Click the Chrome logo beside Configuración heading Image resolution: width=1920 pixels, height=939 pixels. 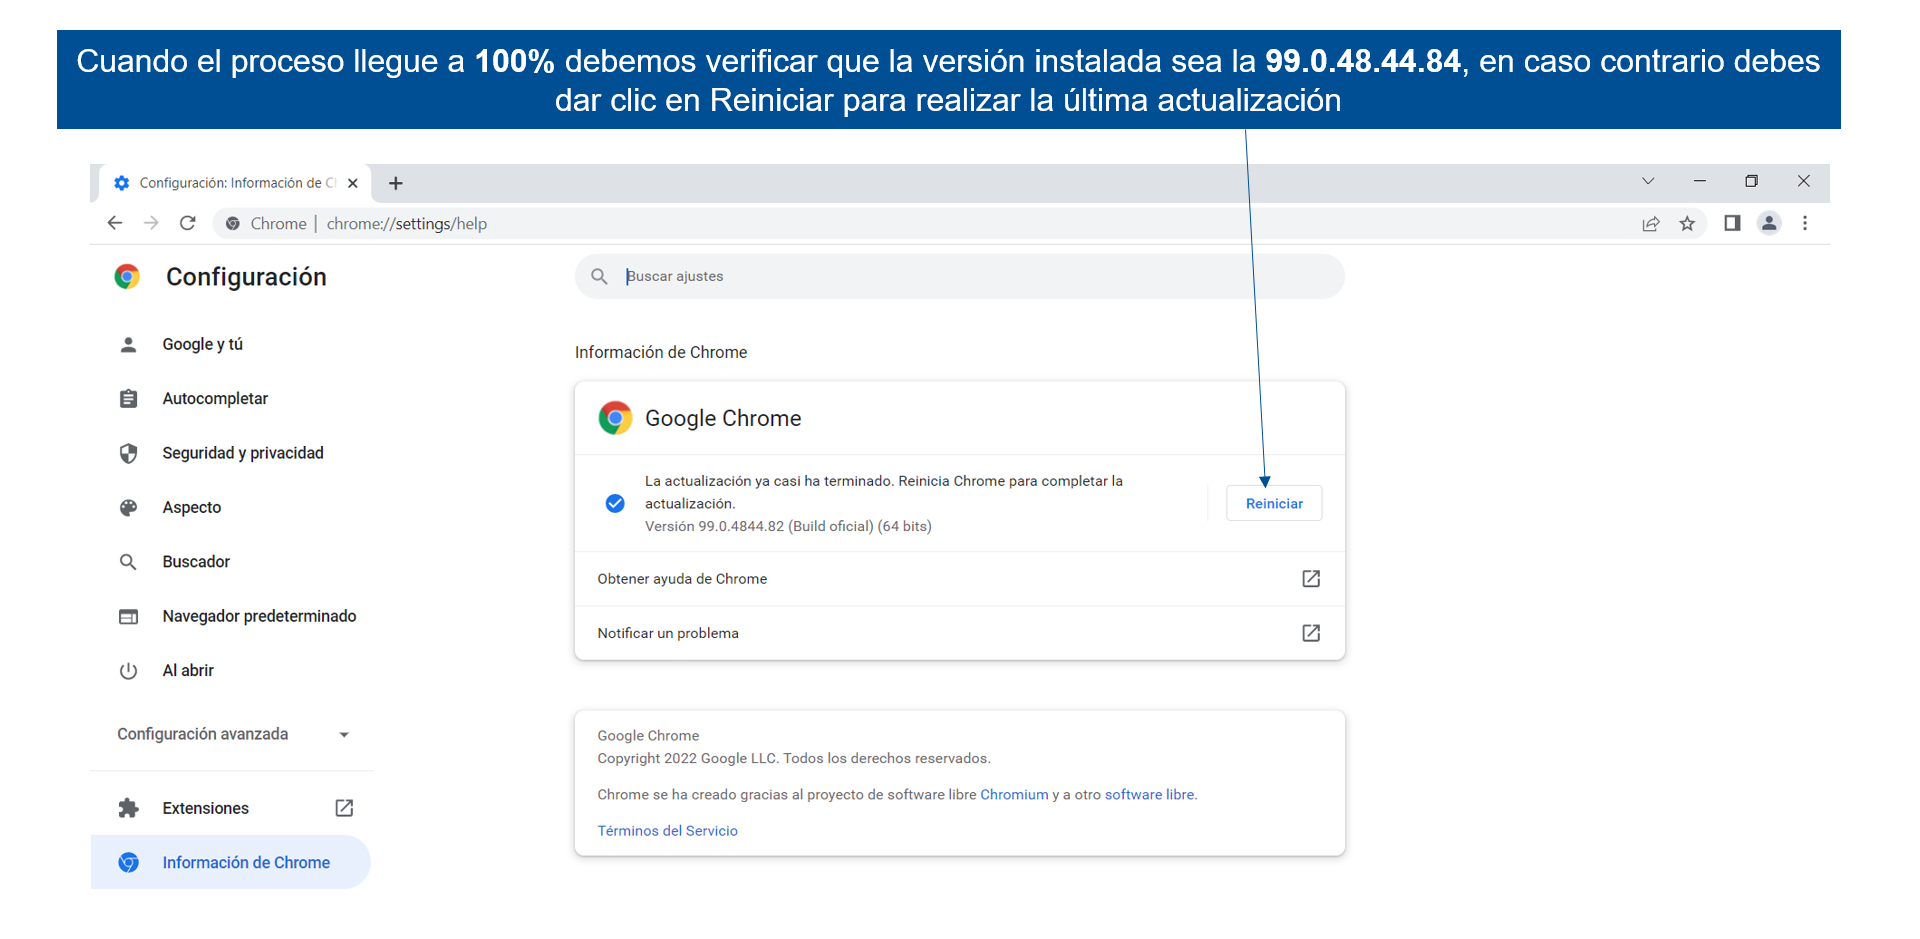127,276
